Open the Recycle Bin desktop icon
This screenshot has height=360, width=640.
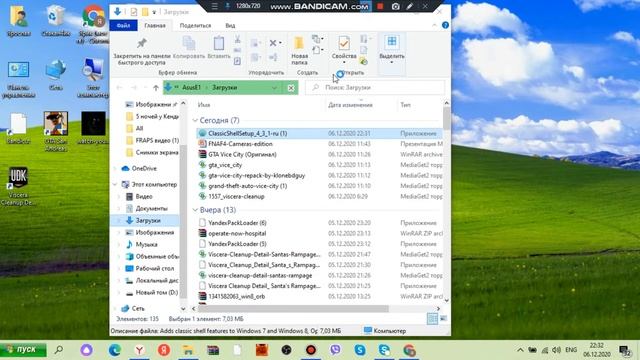coord(56,21)
